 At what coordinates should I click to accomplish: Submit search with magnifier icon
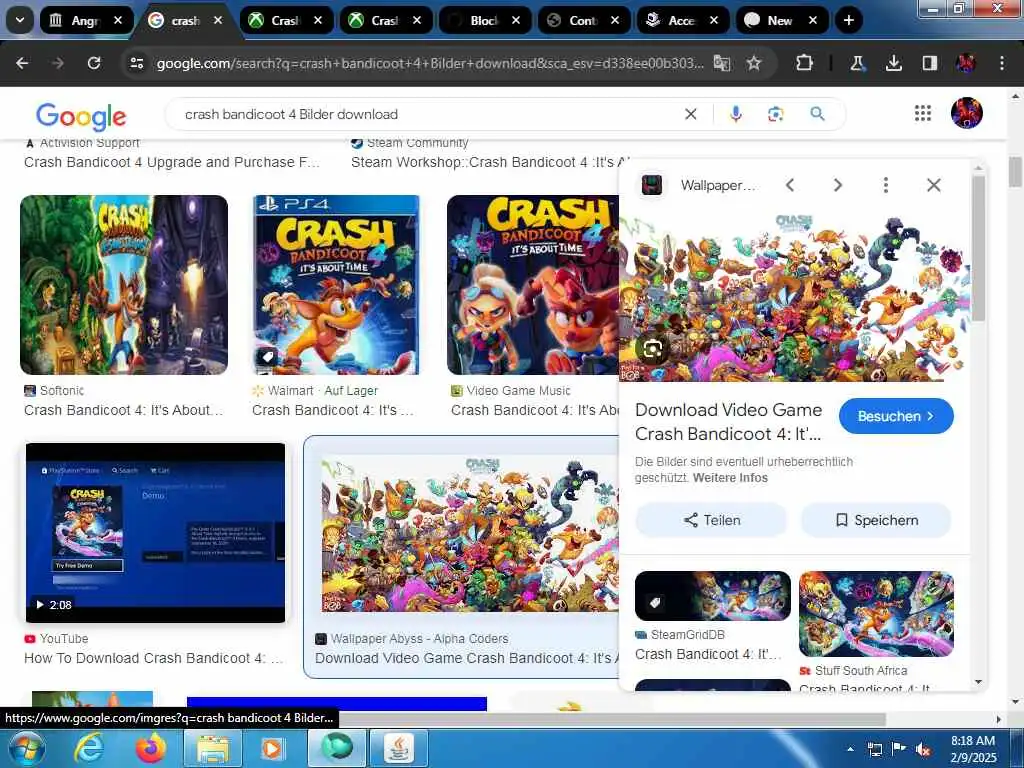click(817, 114)
